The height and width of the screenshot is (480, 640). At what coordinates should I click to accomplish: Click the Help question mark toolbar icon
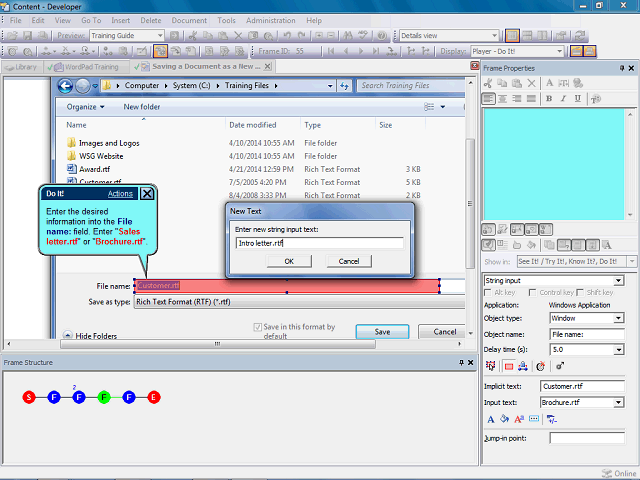[x=382, y=36]
